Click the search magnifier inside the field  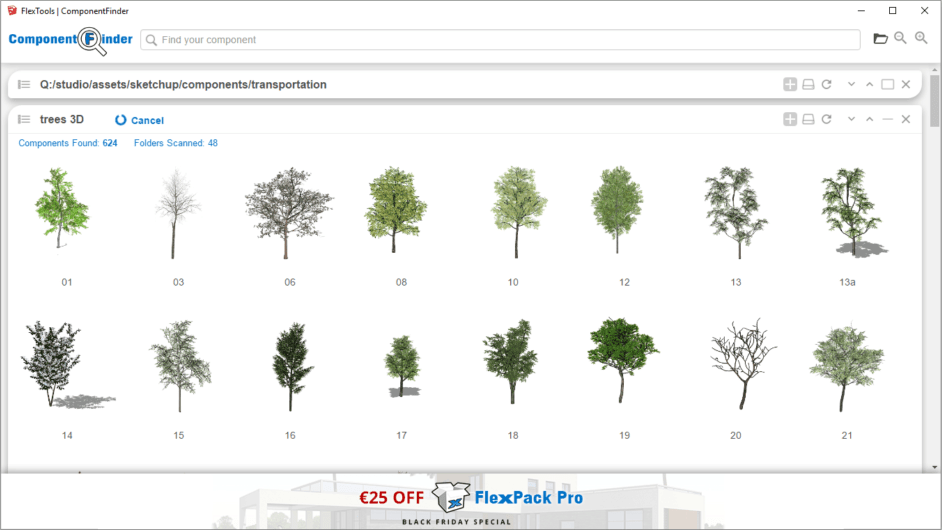coord(151,40)
